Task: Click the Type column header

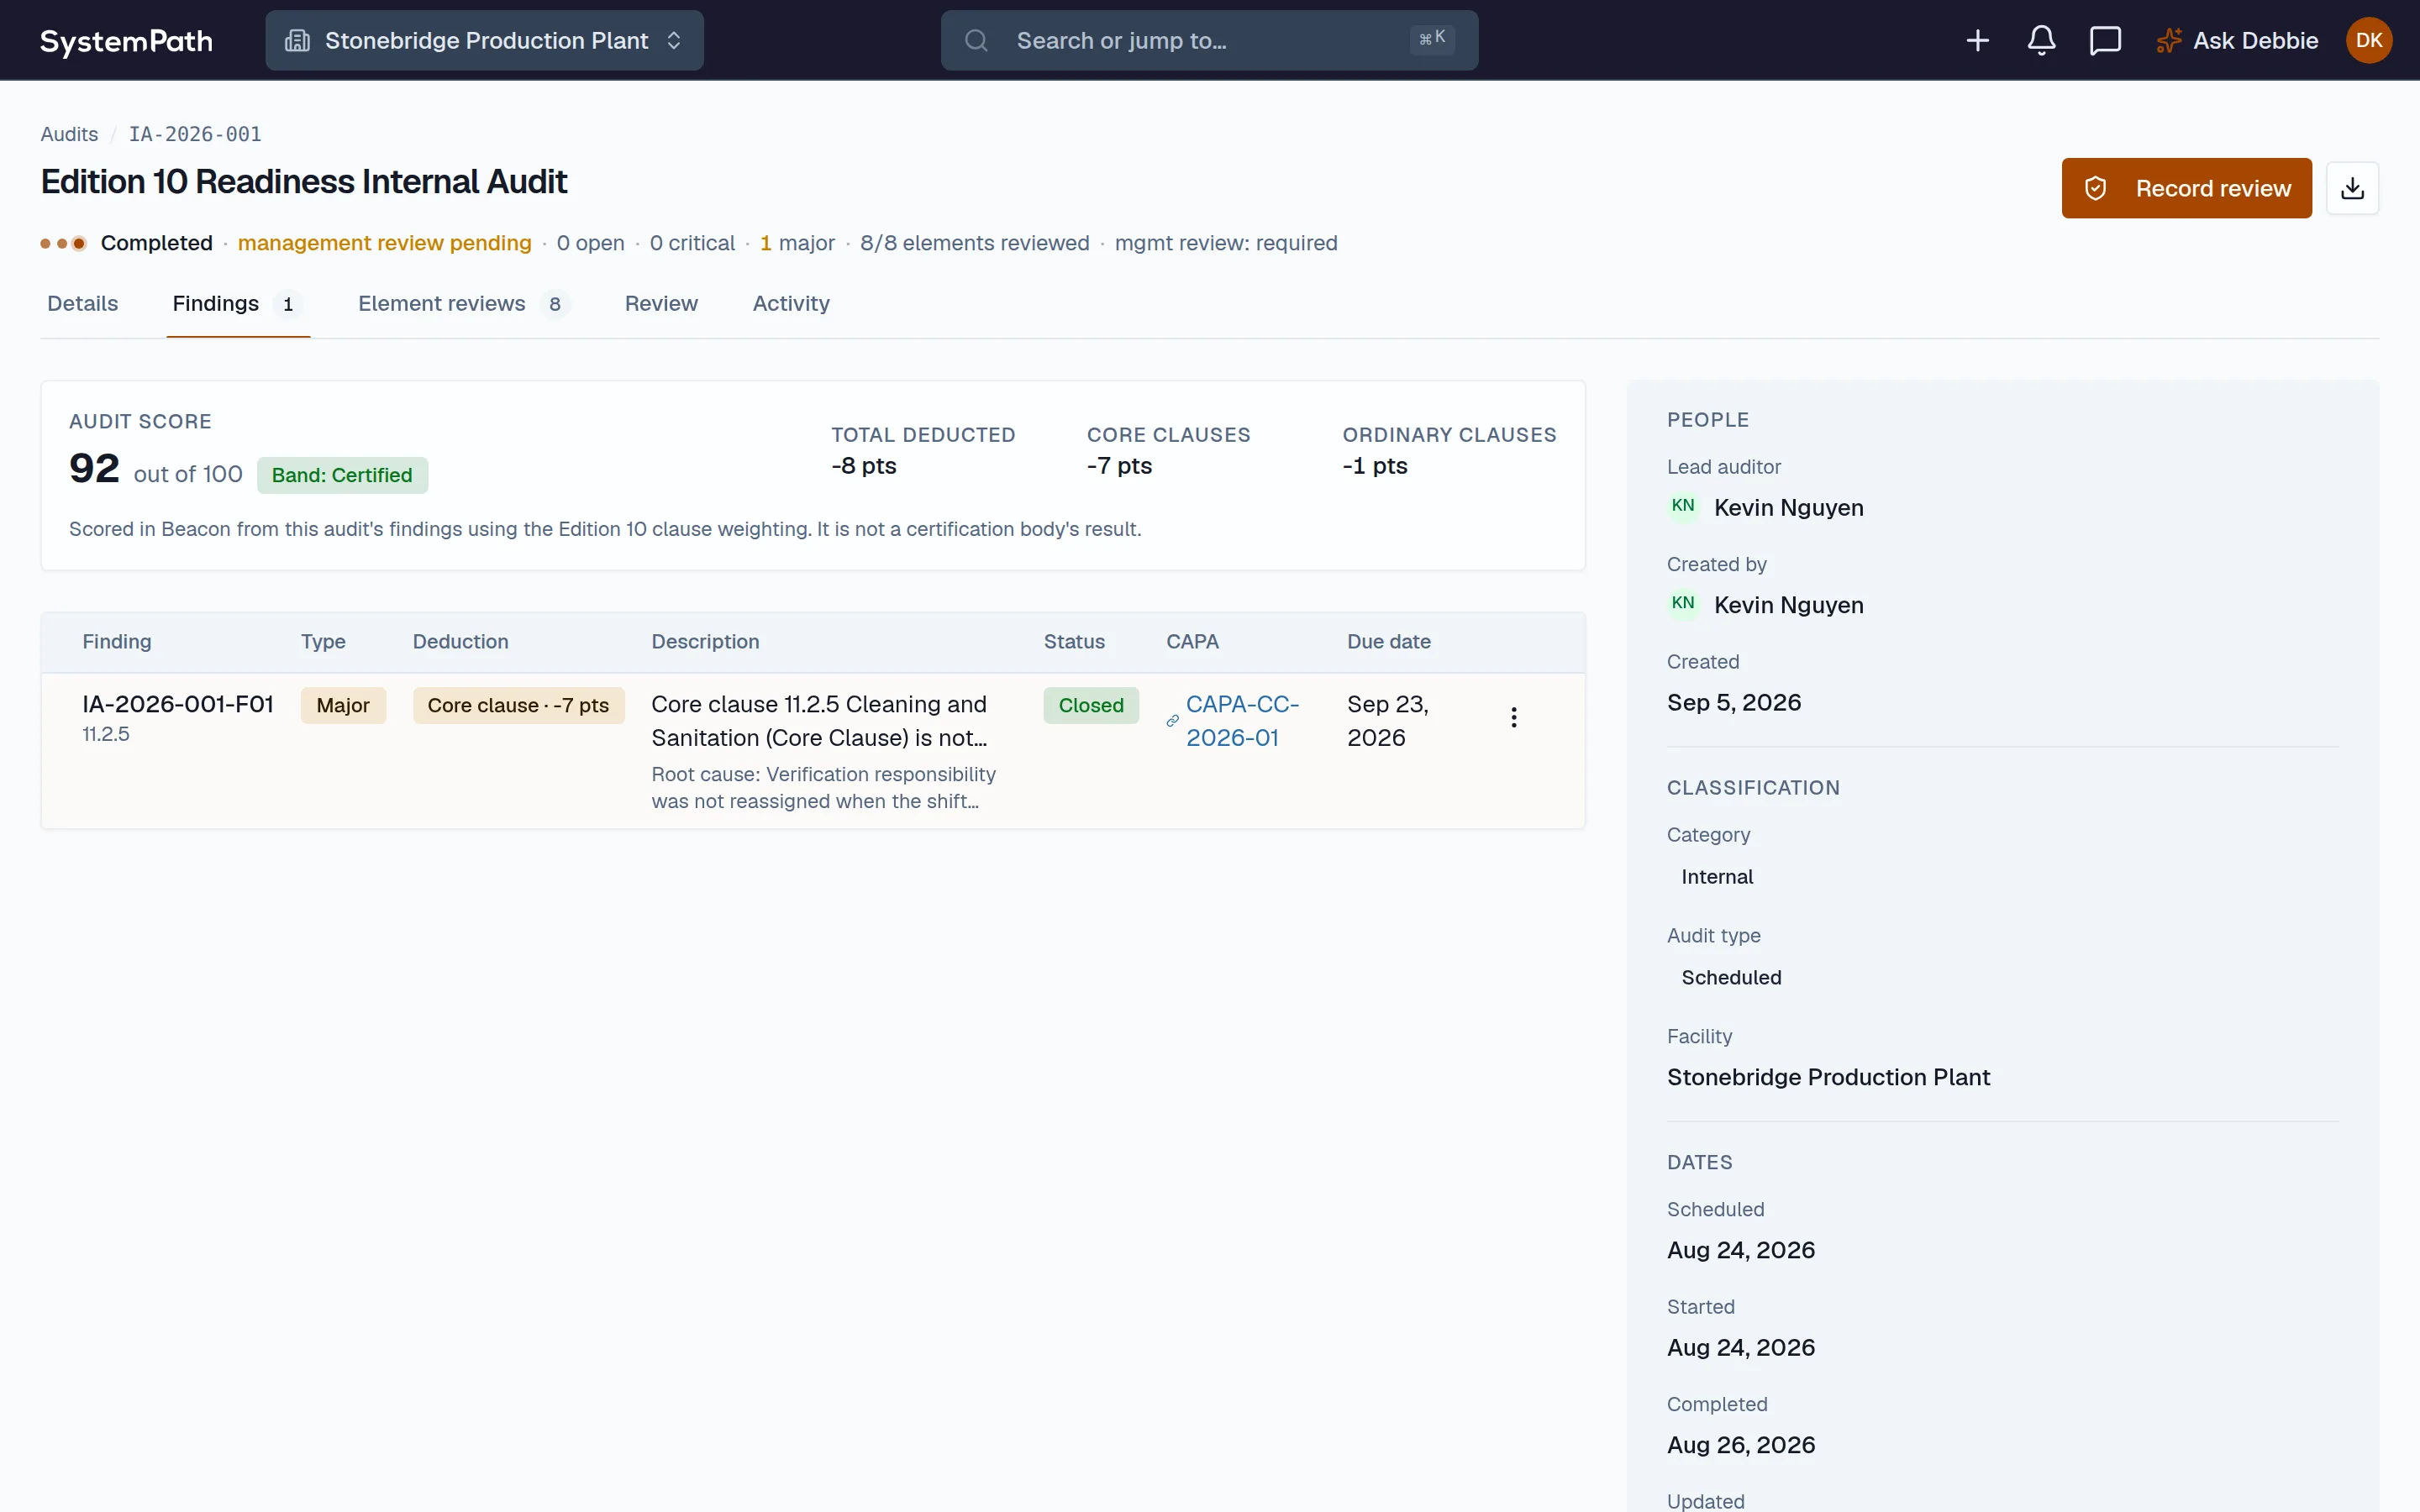Action: pyautogui.click(x=323, y=642)
